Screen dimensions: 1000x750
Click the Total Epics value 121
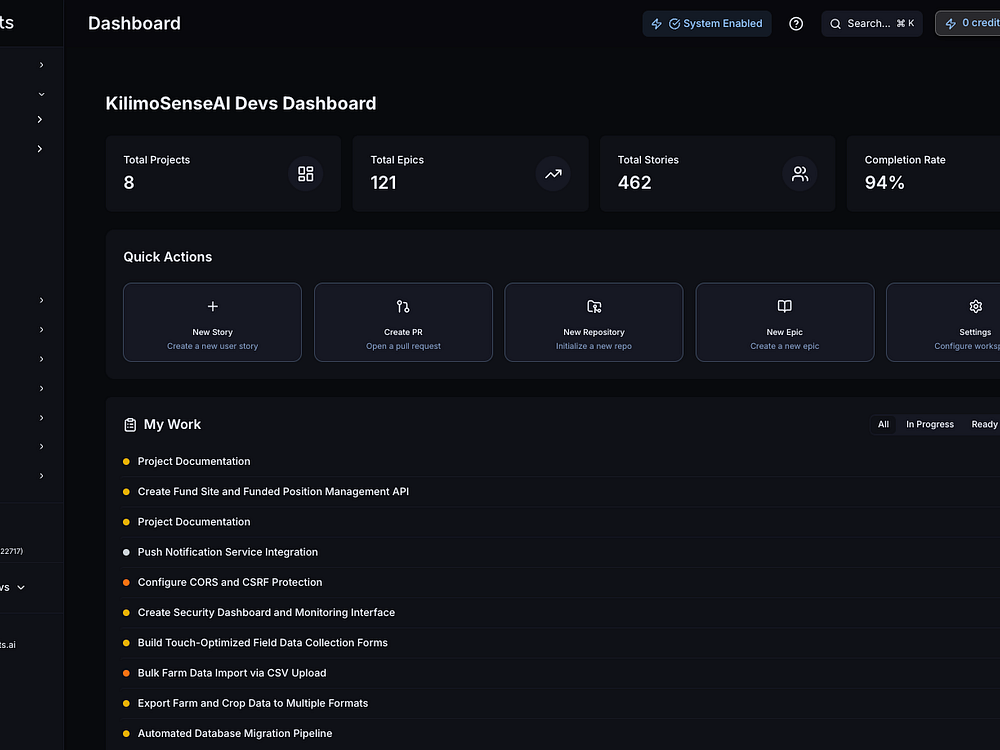(x=383, y=183)
